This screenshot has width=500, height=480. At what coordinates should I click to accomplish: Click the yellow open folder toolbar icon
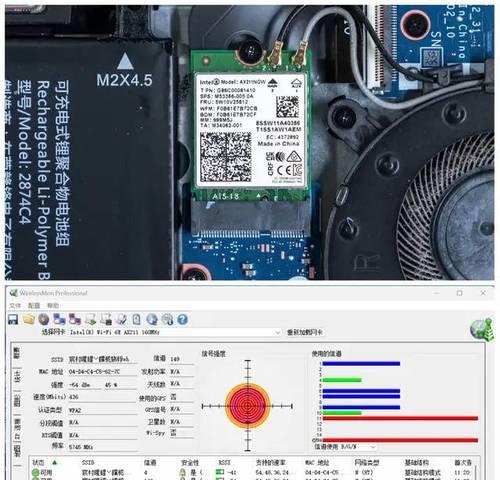tap(29, 319)
